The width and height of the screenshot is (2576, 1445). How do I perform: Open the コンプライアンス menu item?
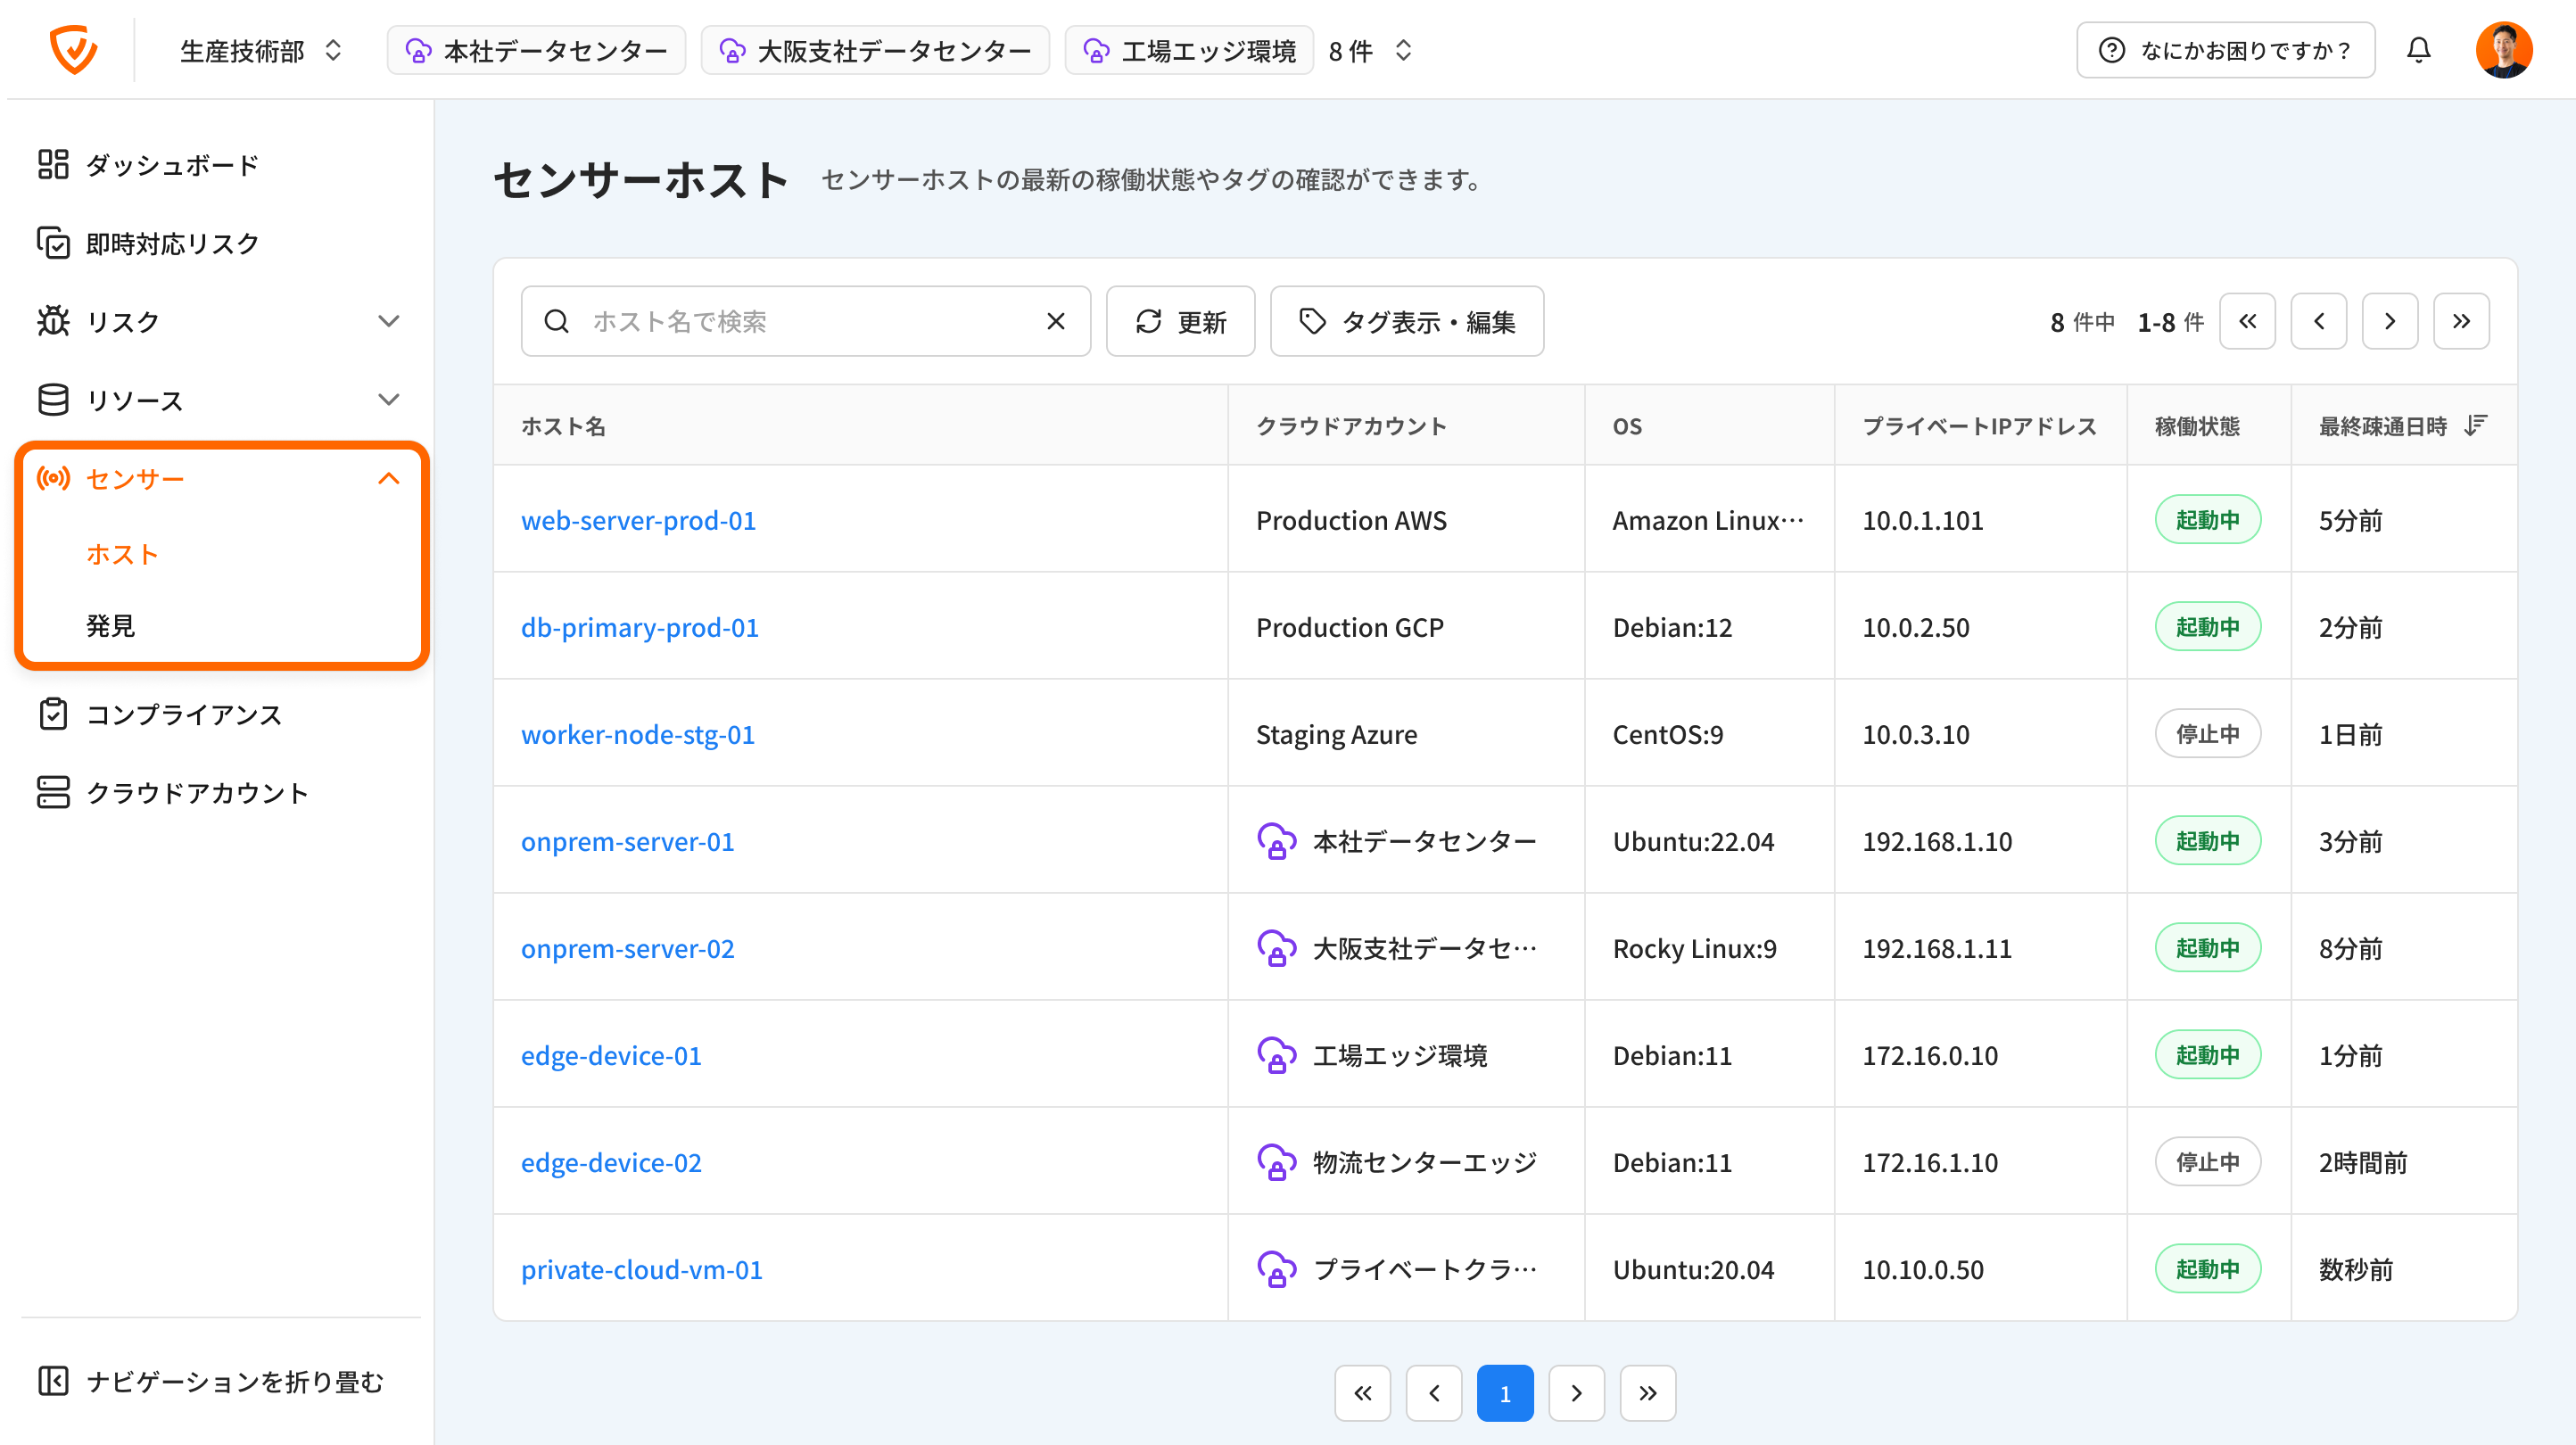[184, 714]
